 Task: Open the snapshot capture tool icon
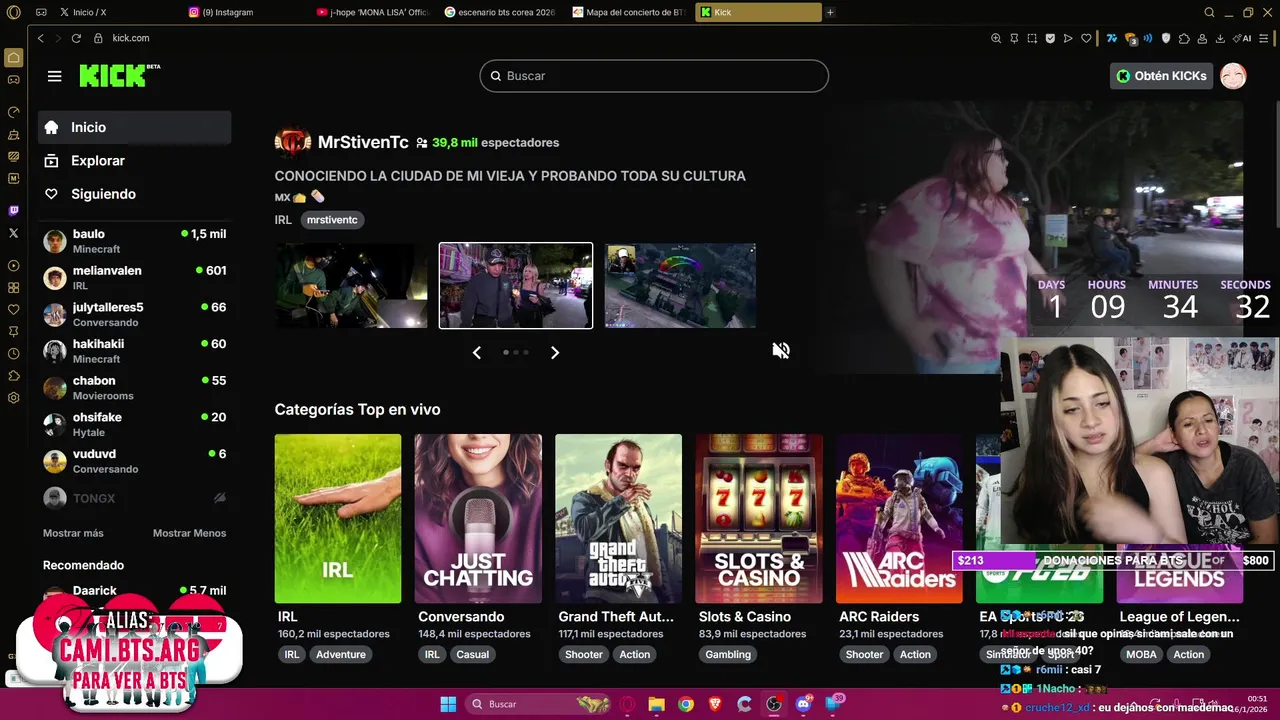(1032, 38)
